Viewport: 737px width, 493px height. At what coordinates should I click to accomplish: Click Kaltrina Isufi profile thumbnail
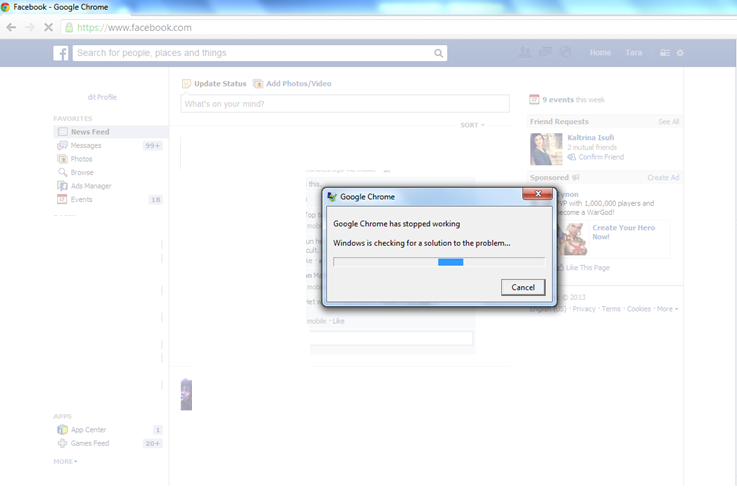[x=546, y=149]
